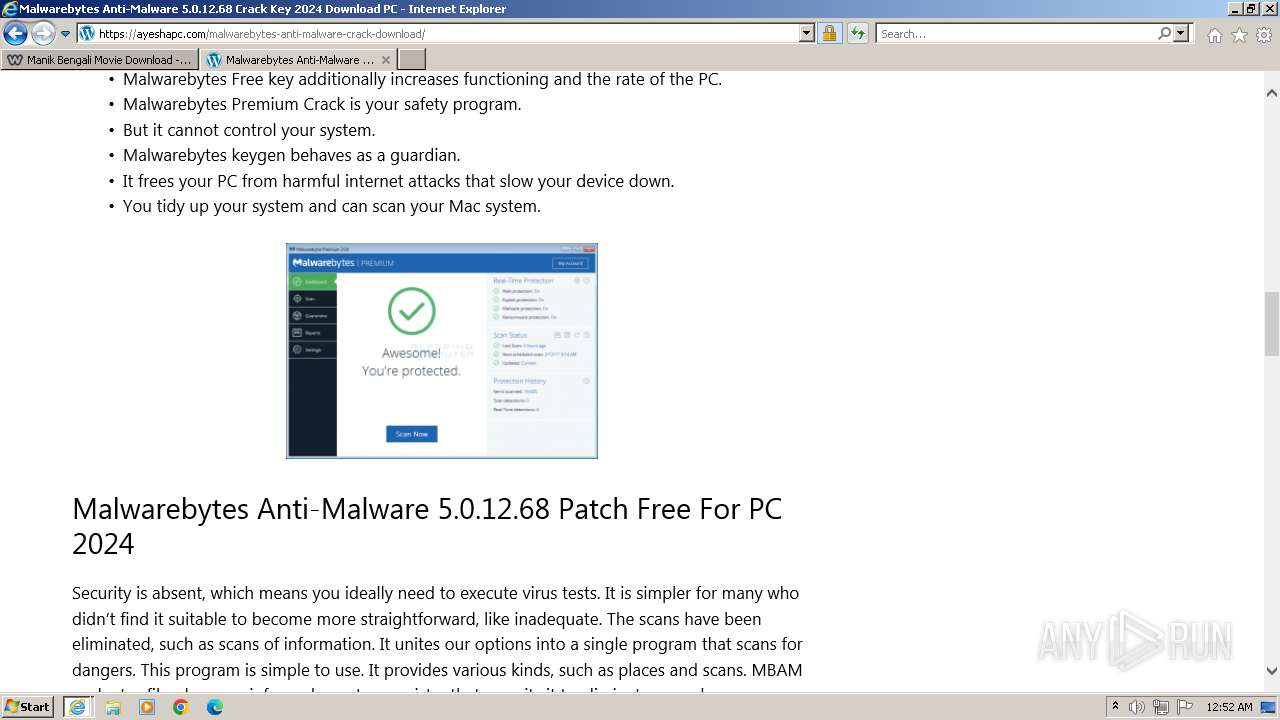This screenshot has width=1280, height=720.
Task: Click into the browser Search box
Action: [x=1016, y=34]
